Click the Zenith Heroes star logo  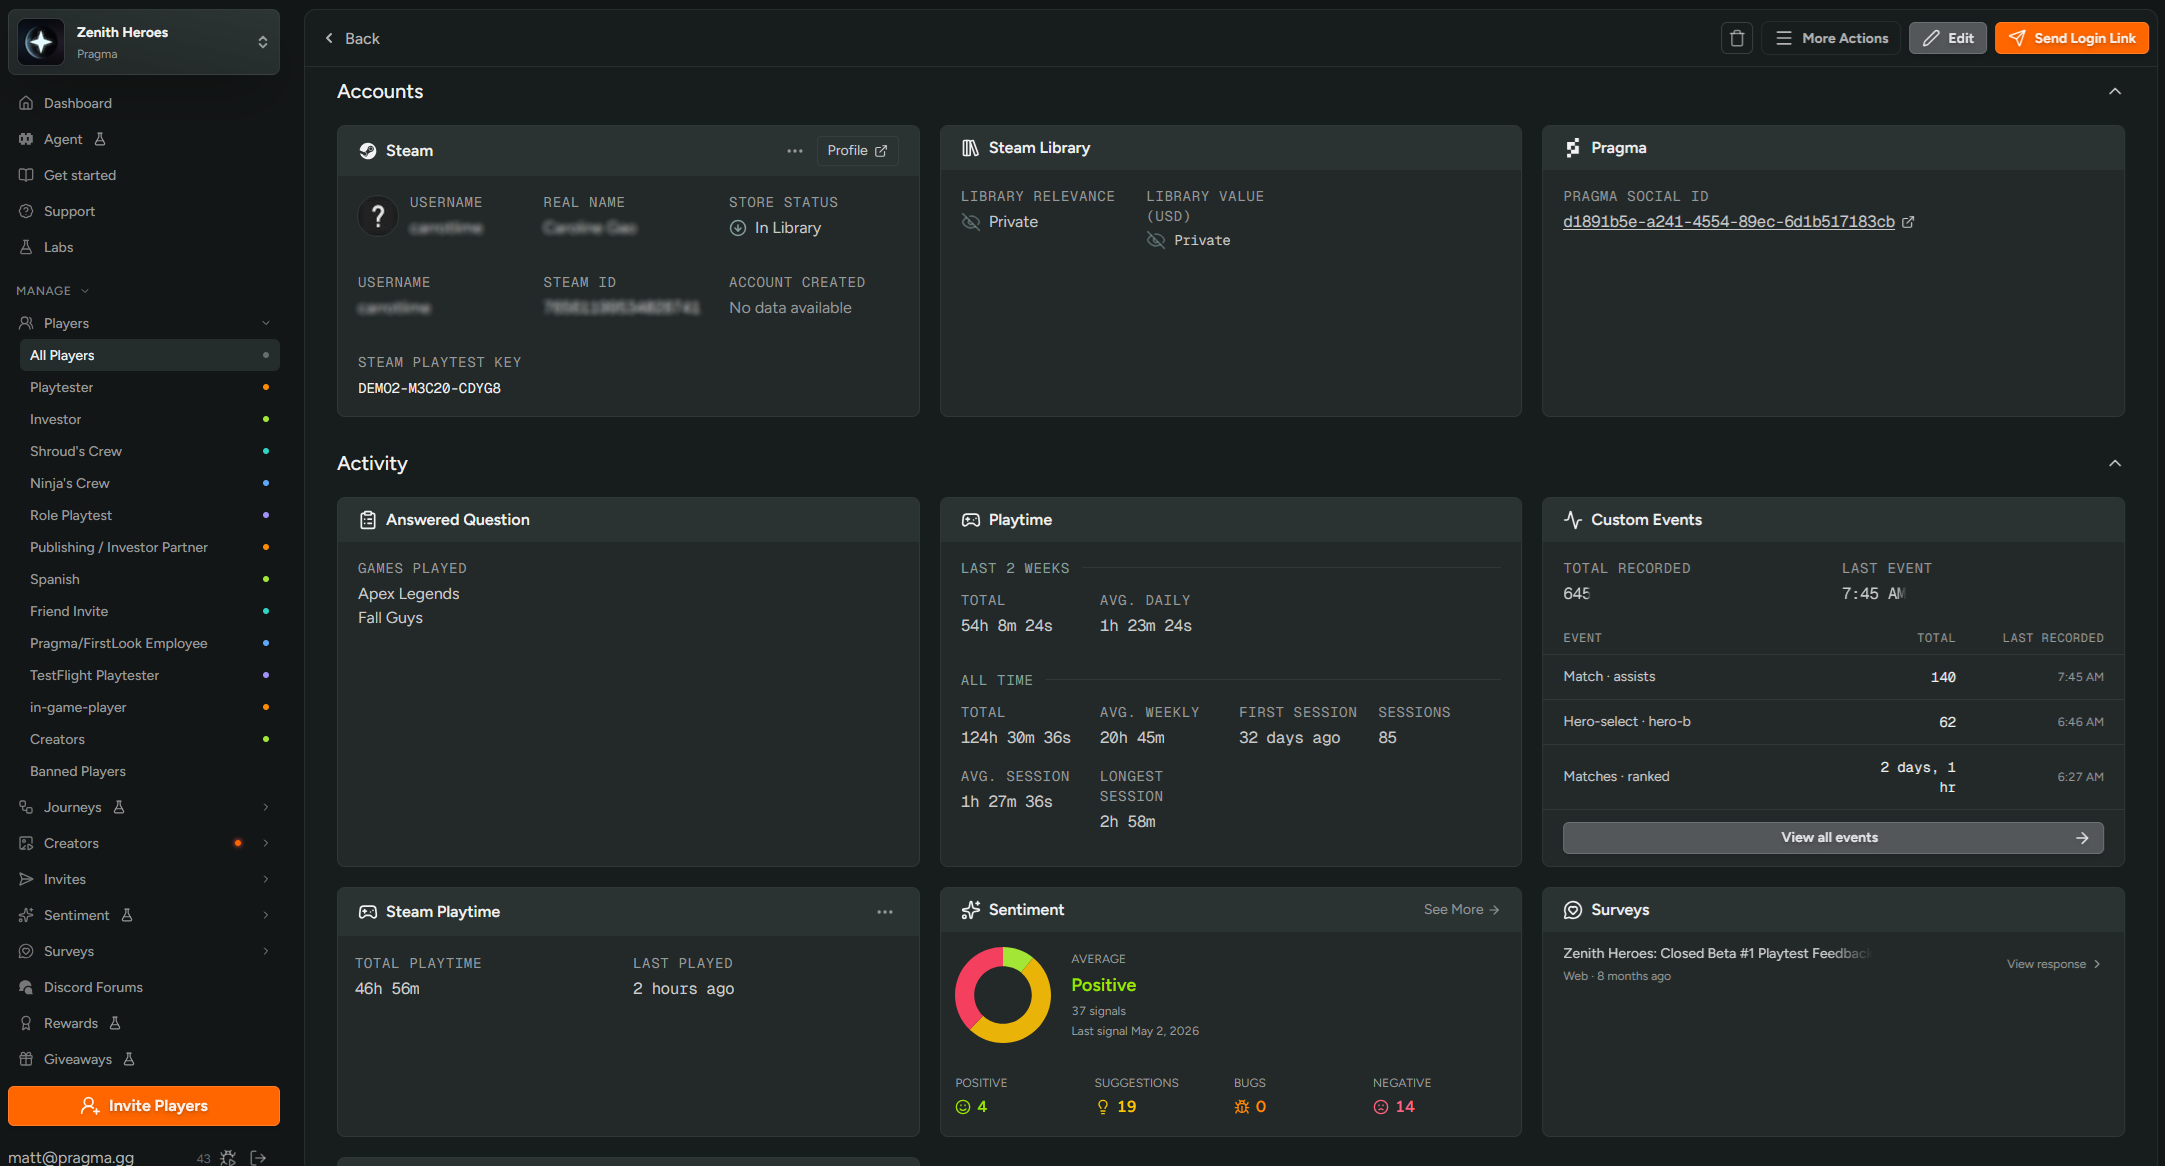tap(41, 42)
